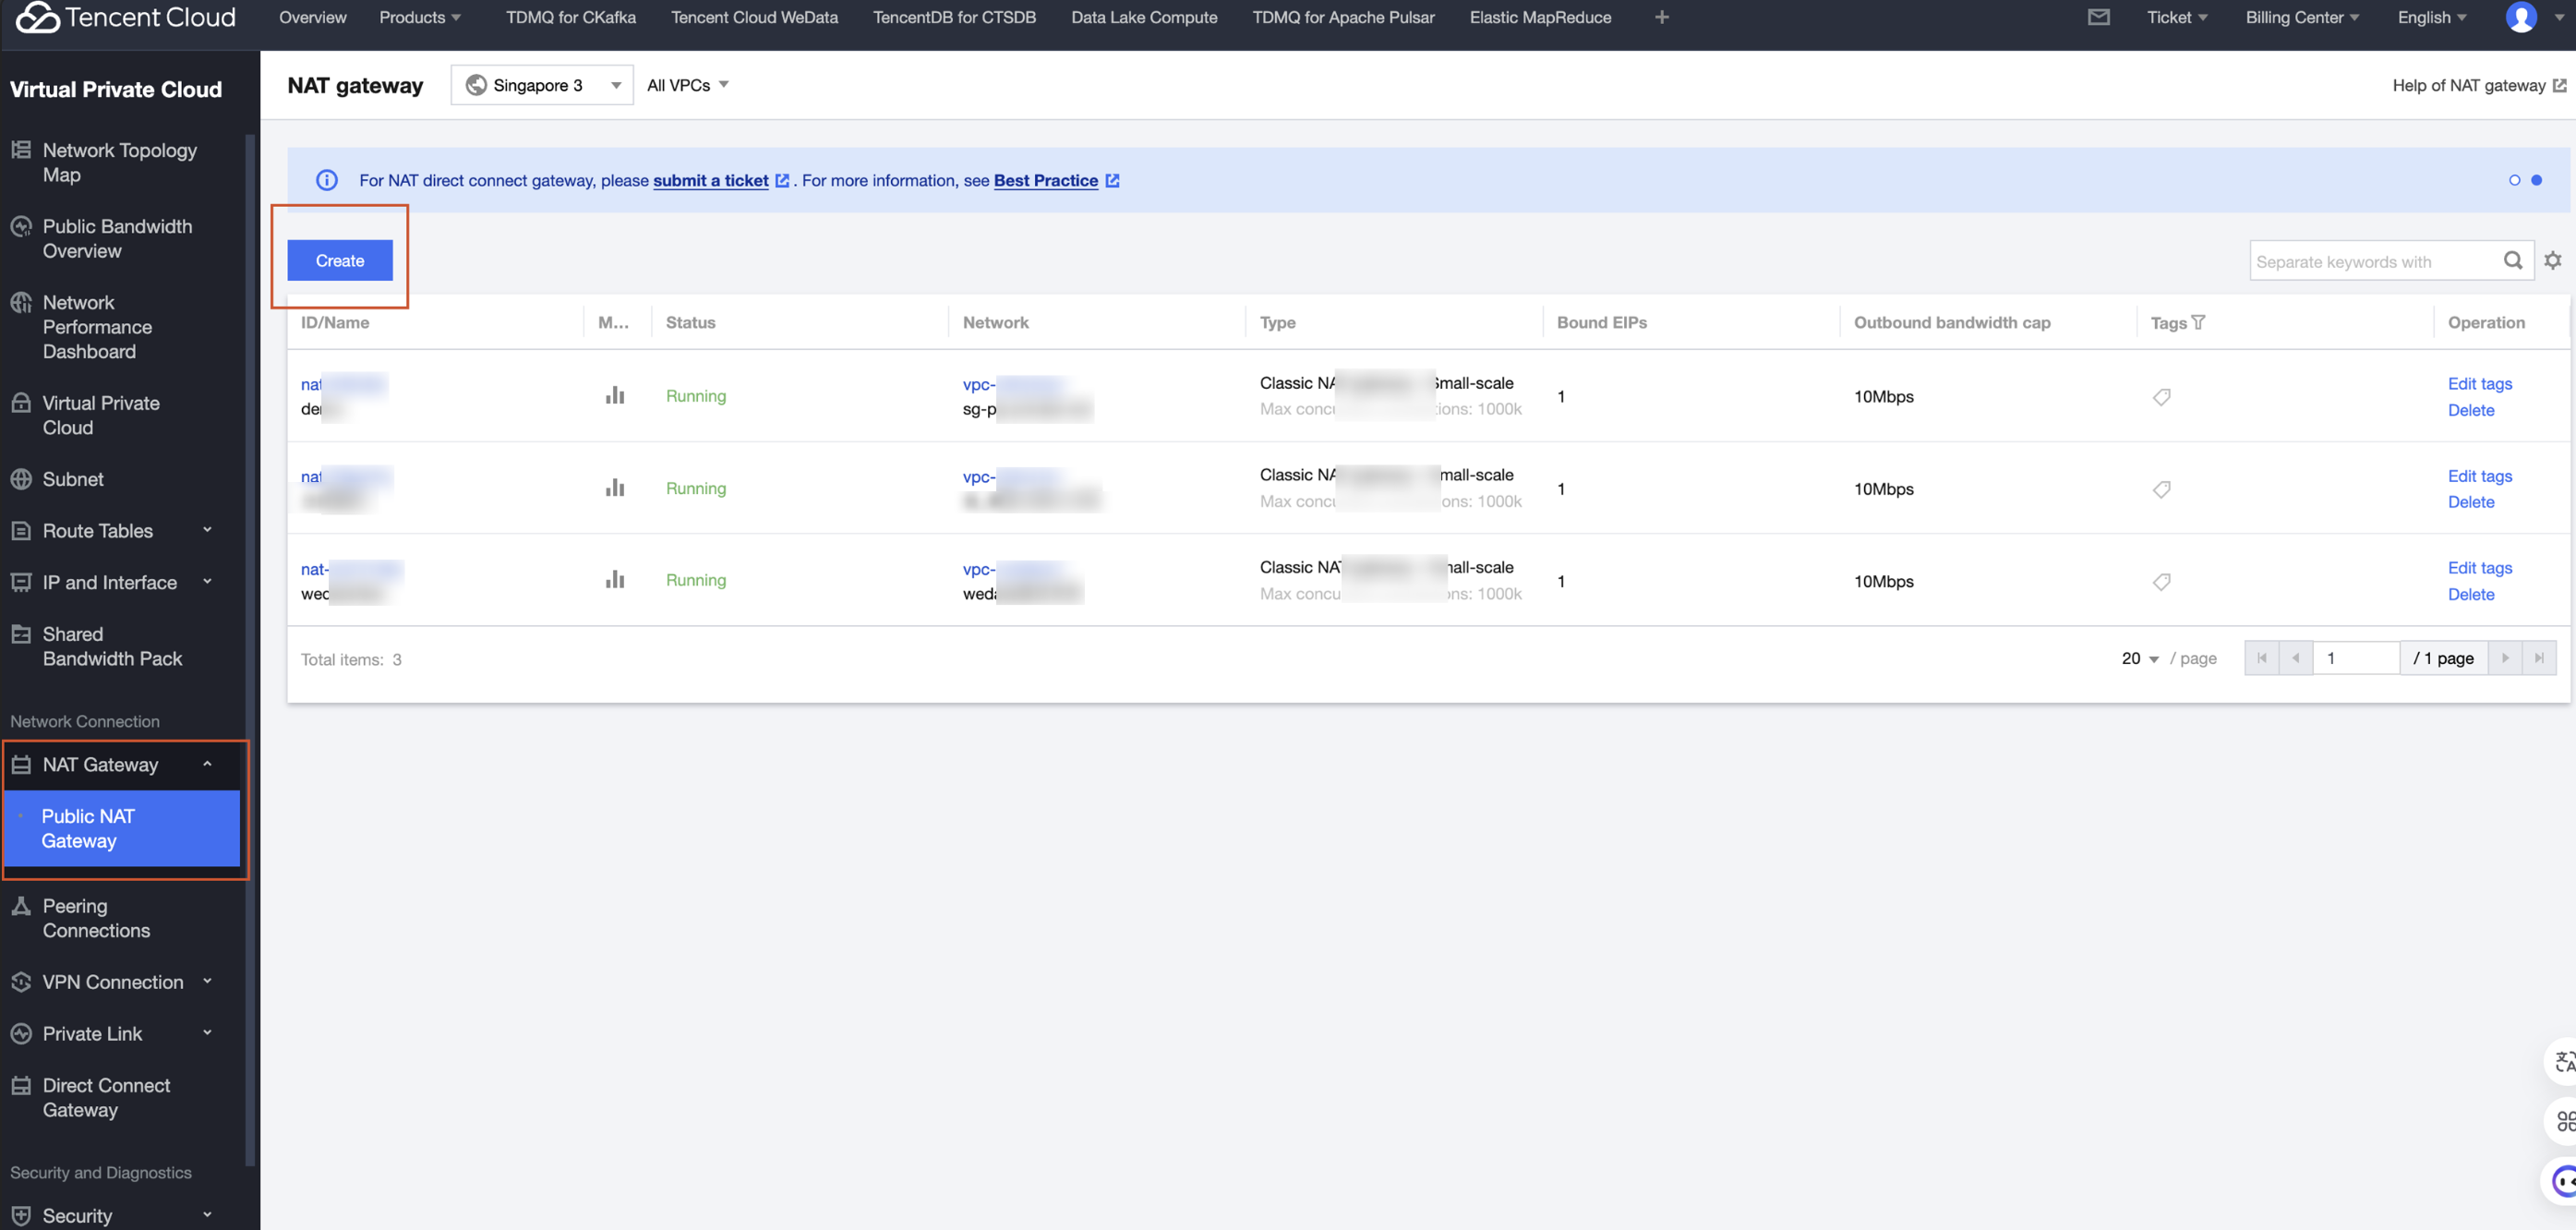Click the search magnifier icon

2512,261
